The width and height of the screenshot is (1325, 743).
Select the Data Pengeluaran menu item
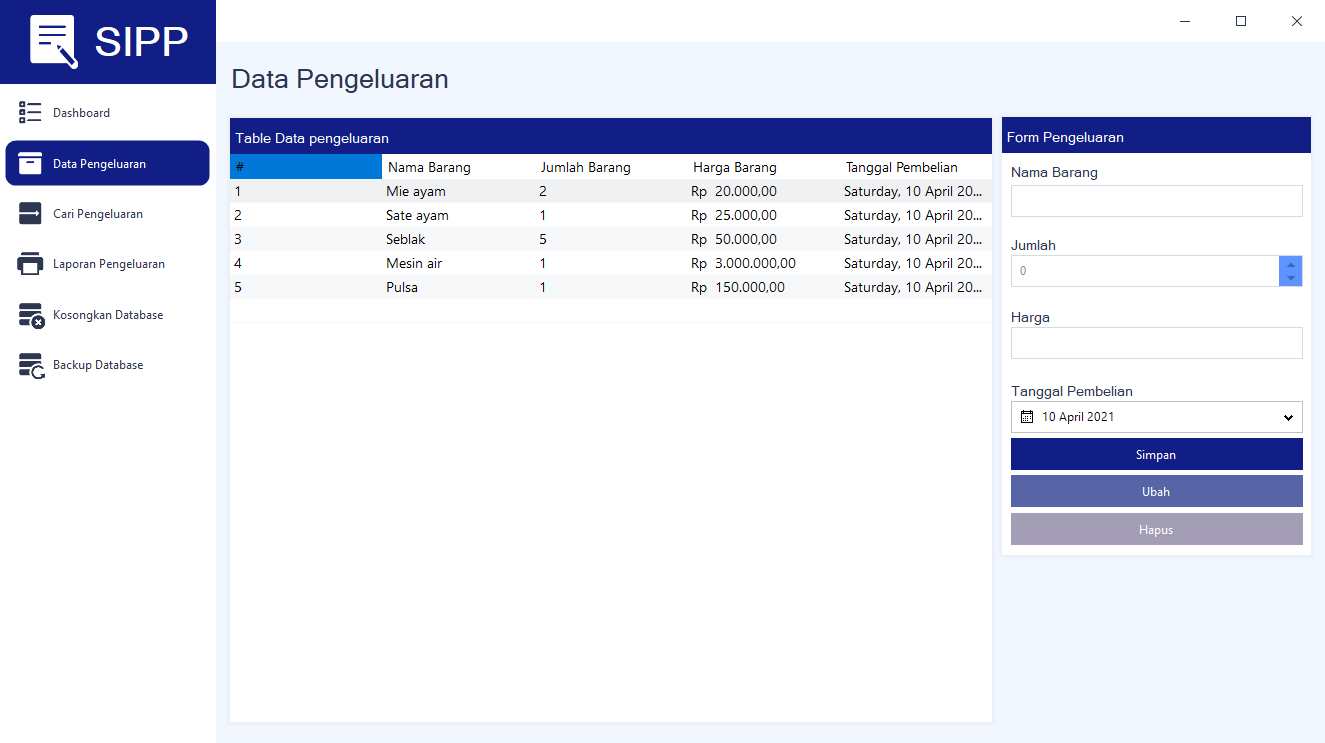point(108,163)
